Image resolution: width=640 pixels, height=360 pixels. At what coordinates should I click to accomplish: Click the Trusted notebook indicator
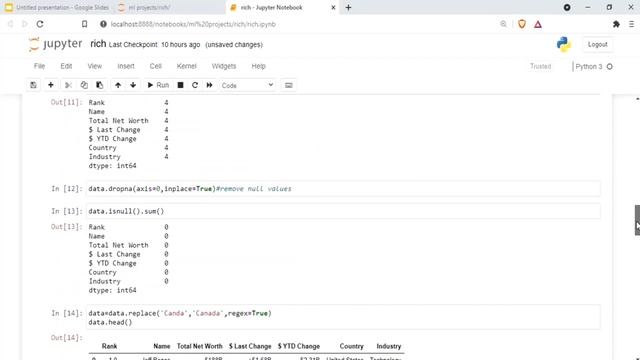[x=540, y=66]
